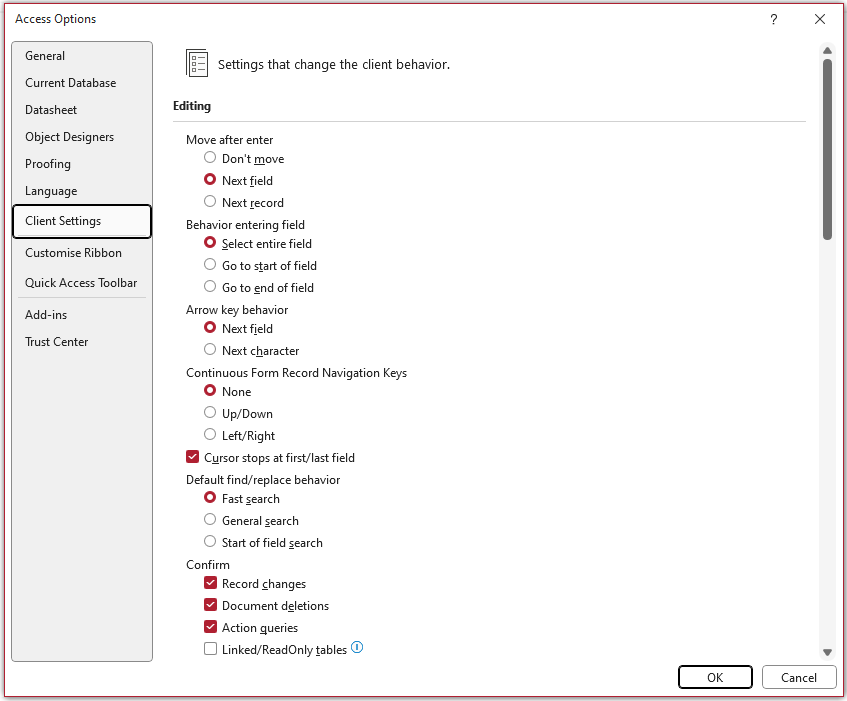
Task: Click 'Settings that change the client behavior' text
Action: [334, 64]
